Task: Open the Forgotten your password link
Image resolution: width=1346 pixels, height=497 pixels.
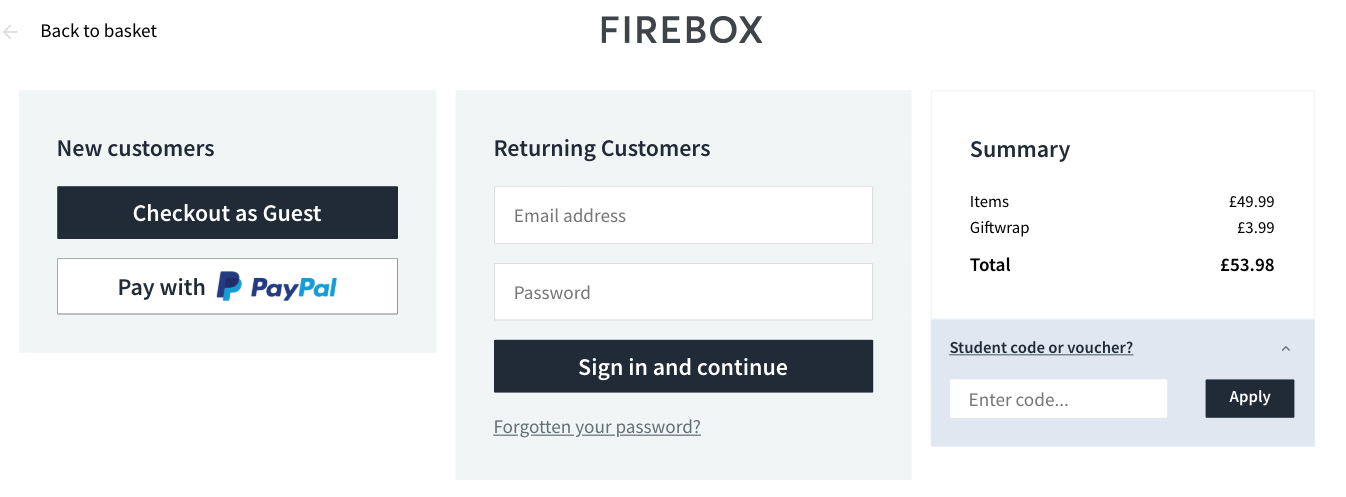Action: [597, 427]
